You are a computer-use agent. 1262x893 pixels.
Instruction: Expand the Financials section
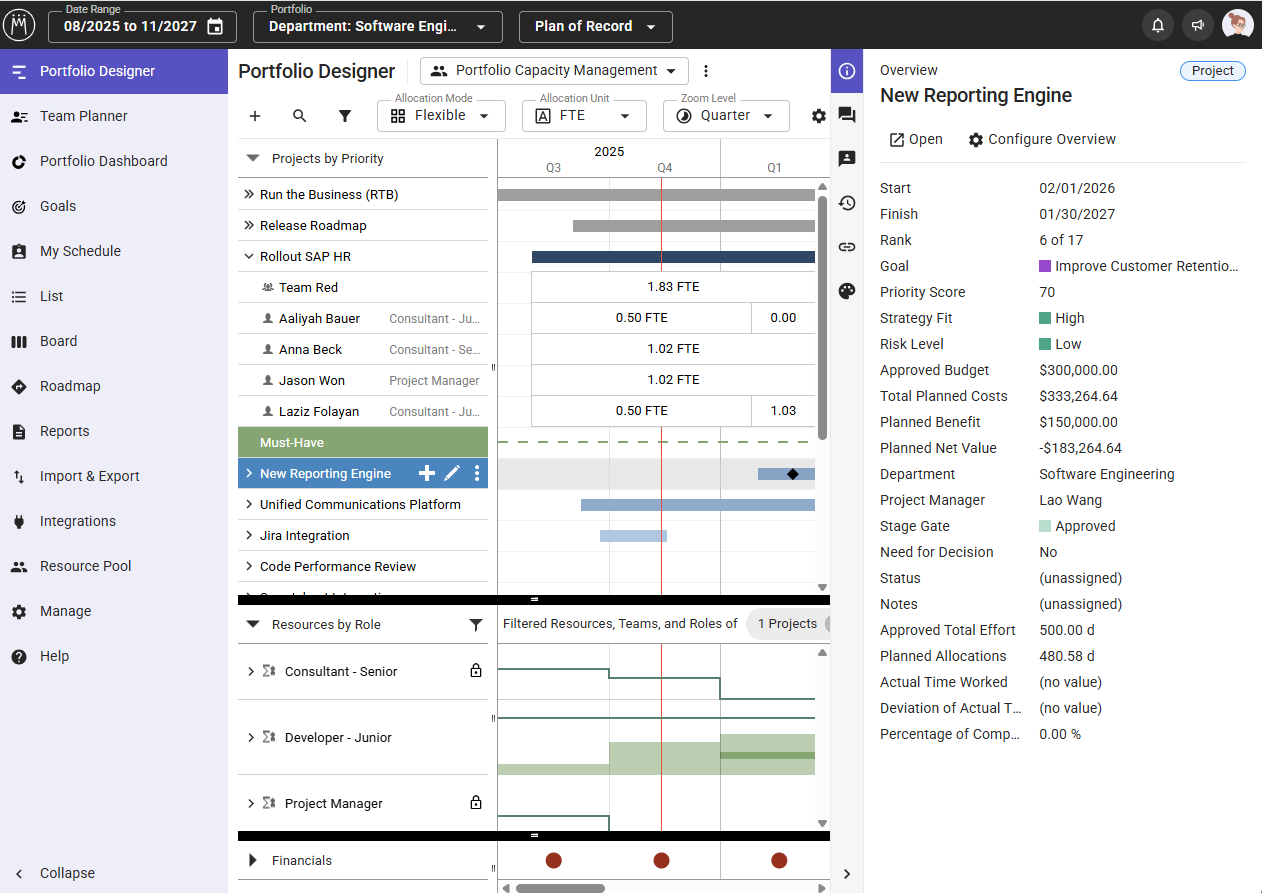(252, 860)
